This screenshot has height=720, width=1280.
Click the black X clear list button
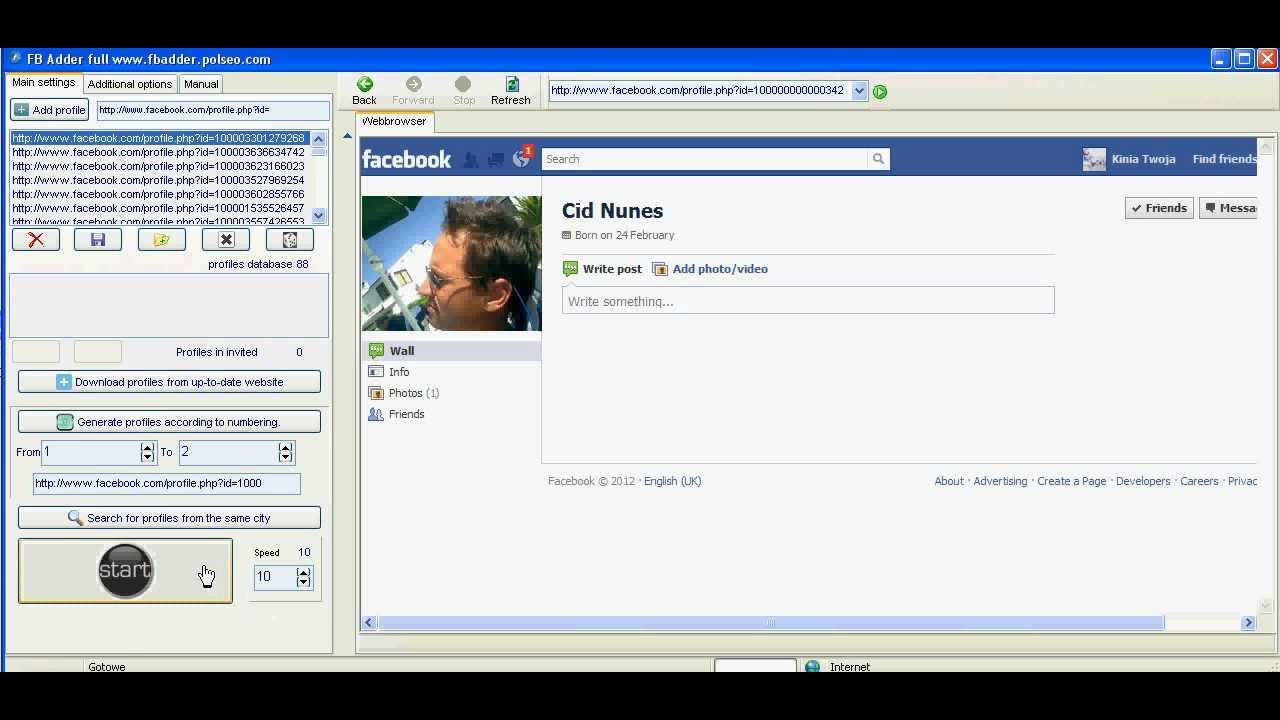(x=226, y=240)
